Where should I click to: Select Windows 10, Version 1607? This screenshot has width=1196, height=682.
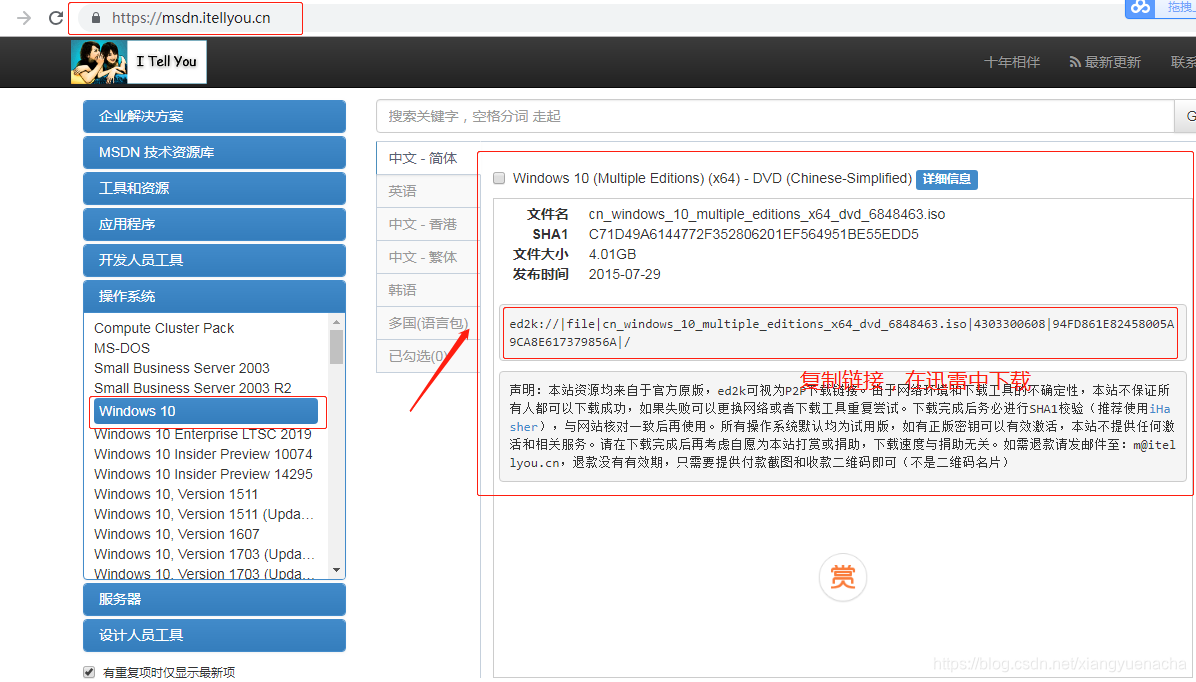(176, 534)
